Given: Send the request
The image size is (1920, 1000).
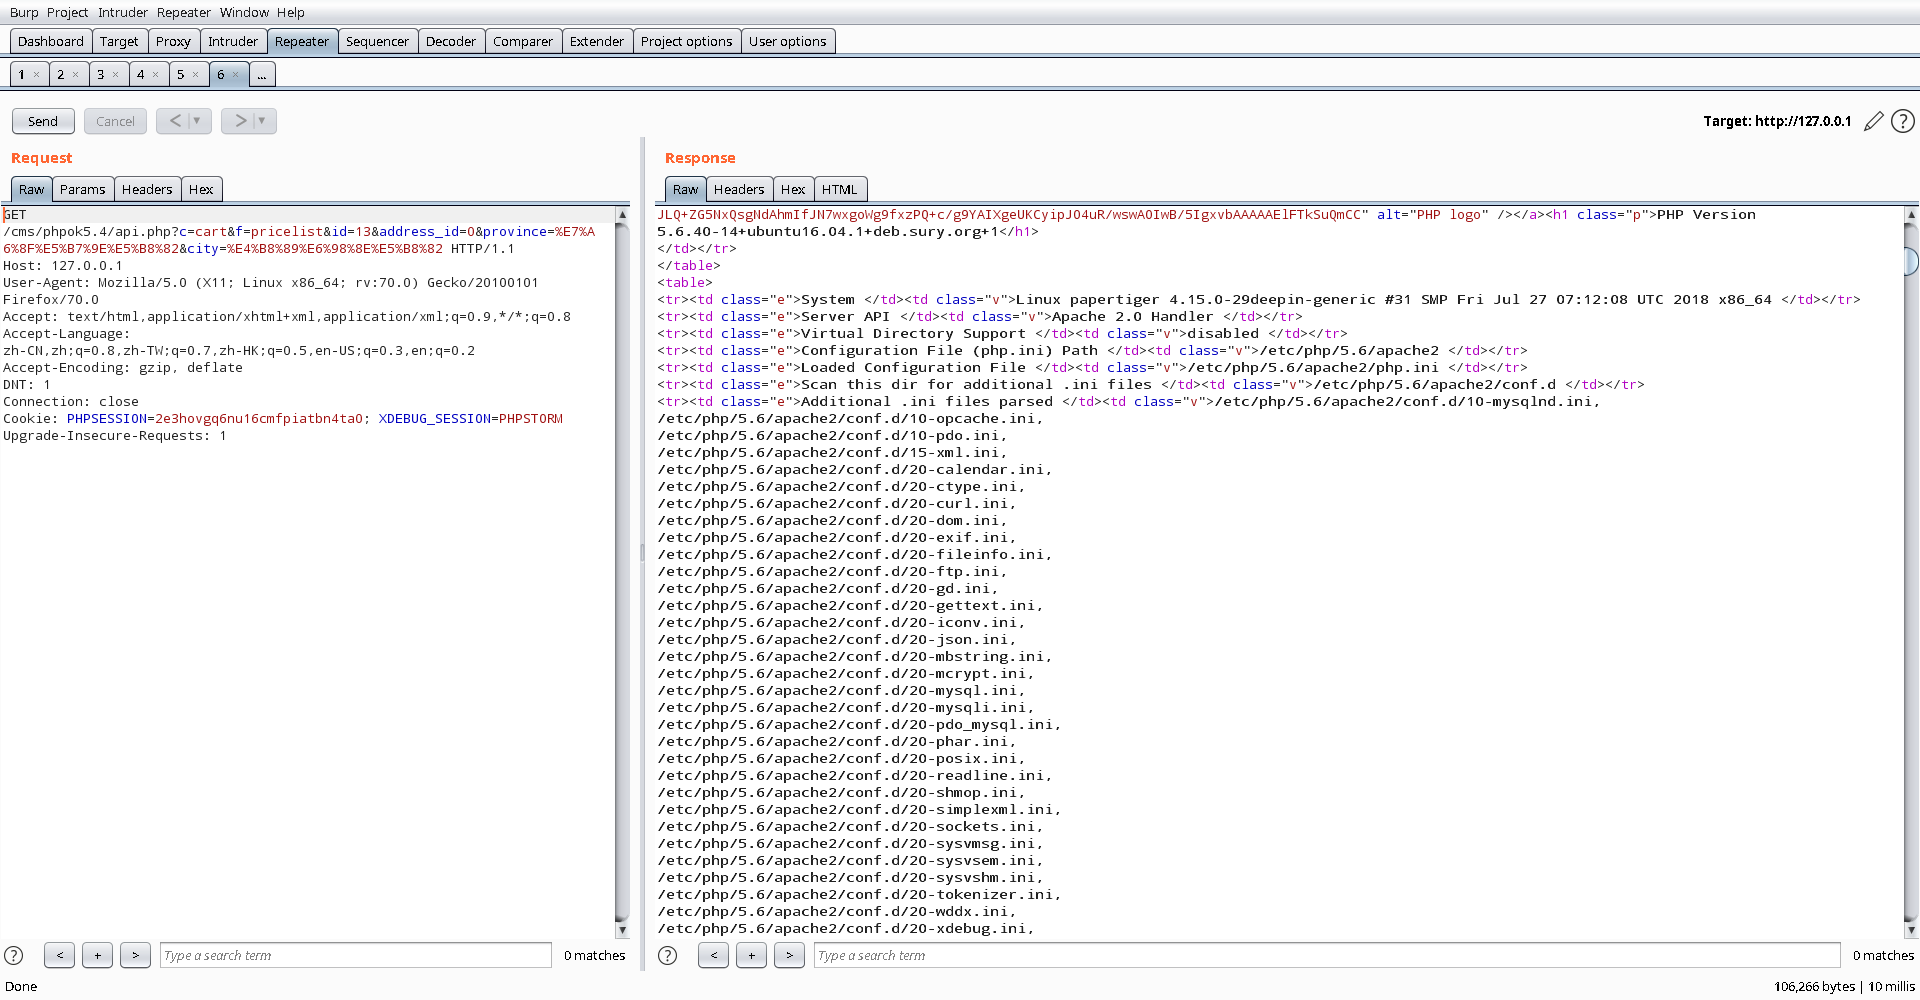Looking at the screenshot, I should tap(42, 121).
